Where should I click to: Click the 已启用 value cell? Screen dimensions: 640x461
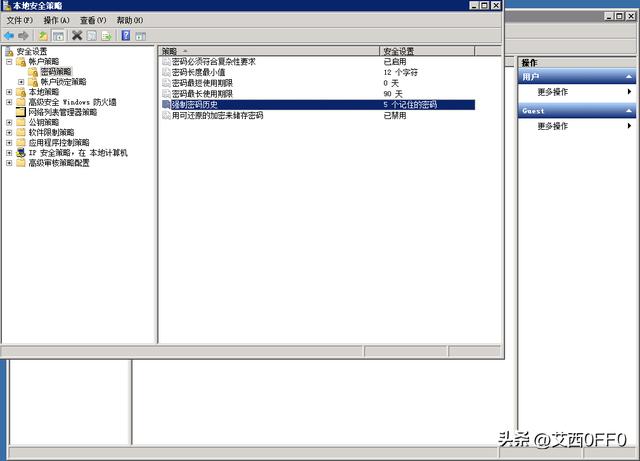pyautogui.click(x=395, y=62)
